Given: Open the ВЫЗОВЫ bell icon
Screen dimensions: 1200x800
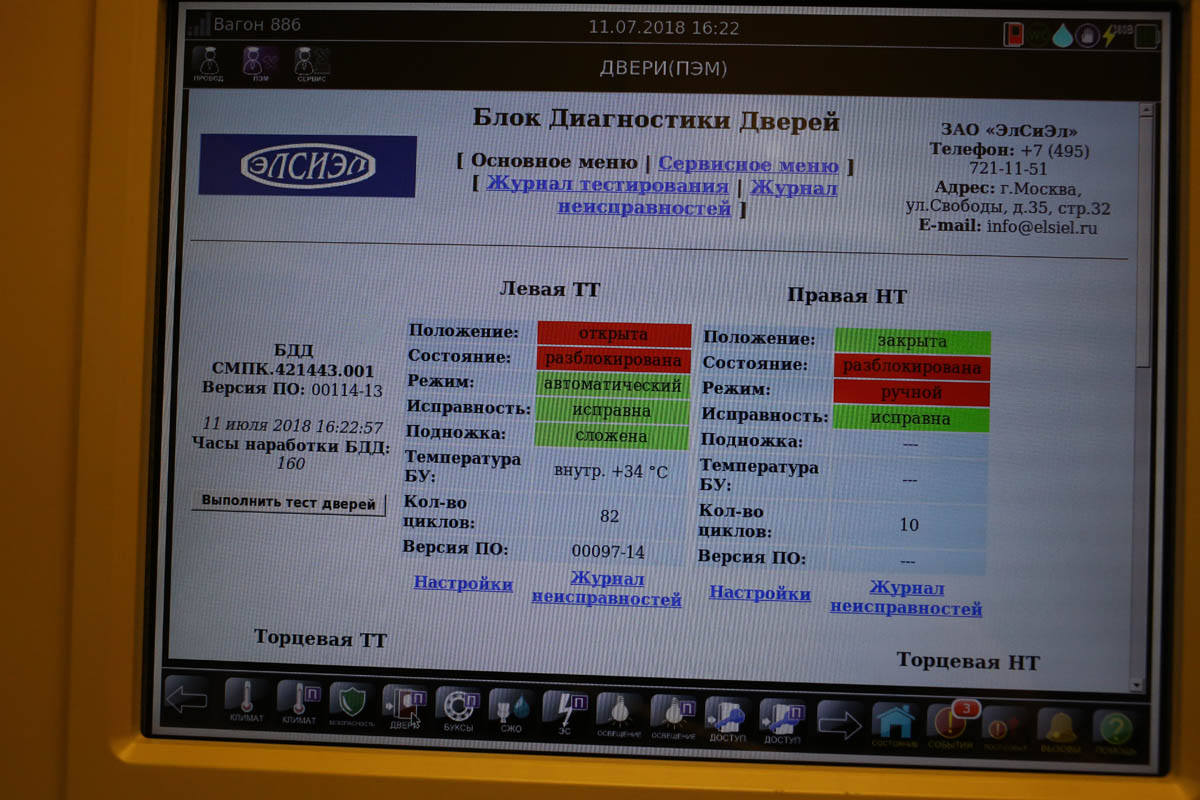Looking at the screenshot, I should pos(1060,730).
